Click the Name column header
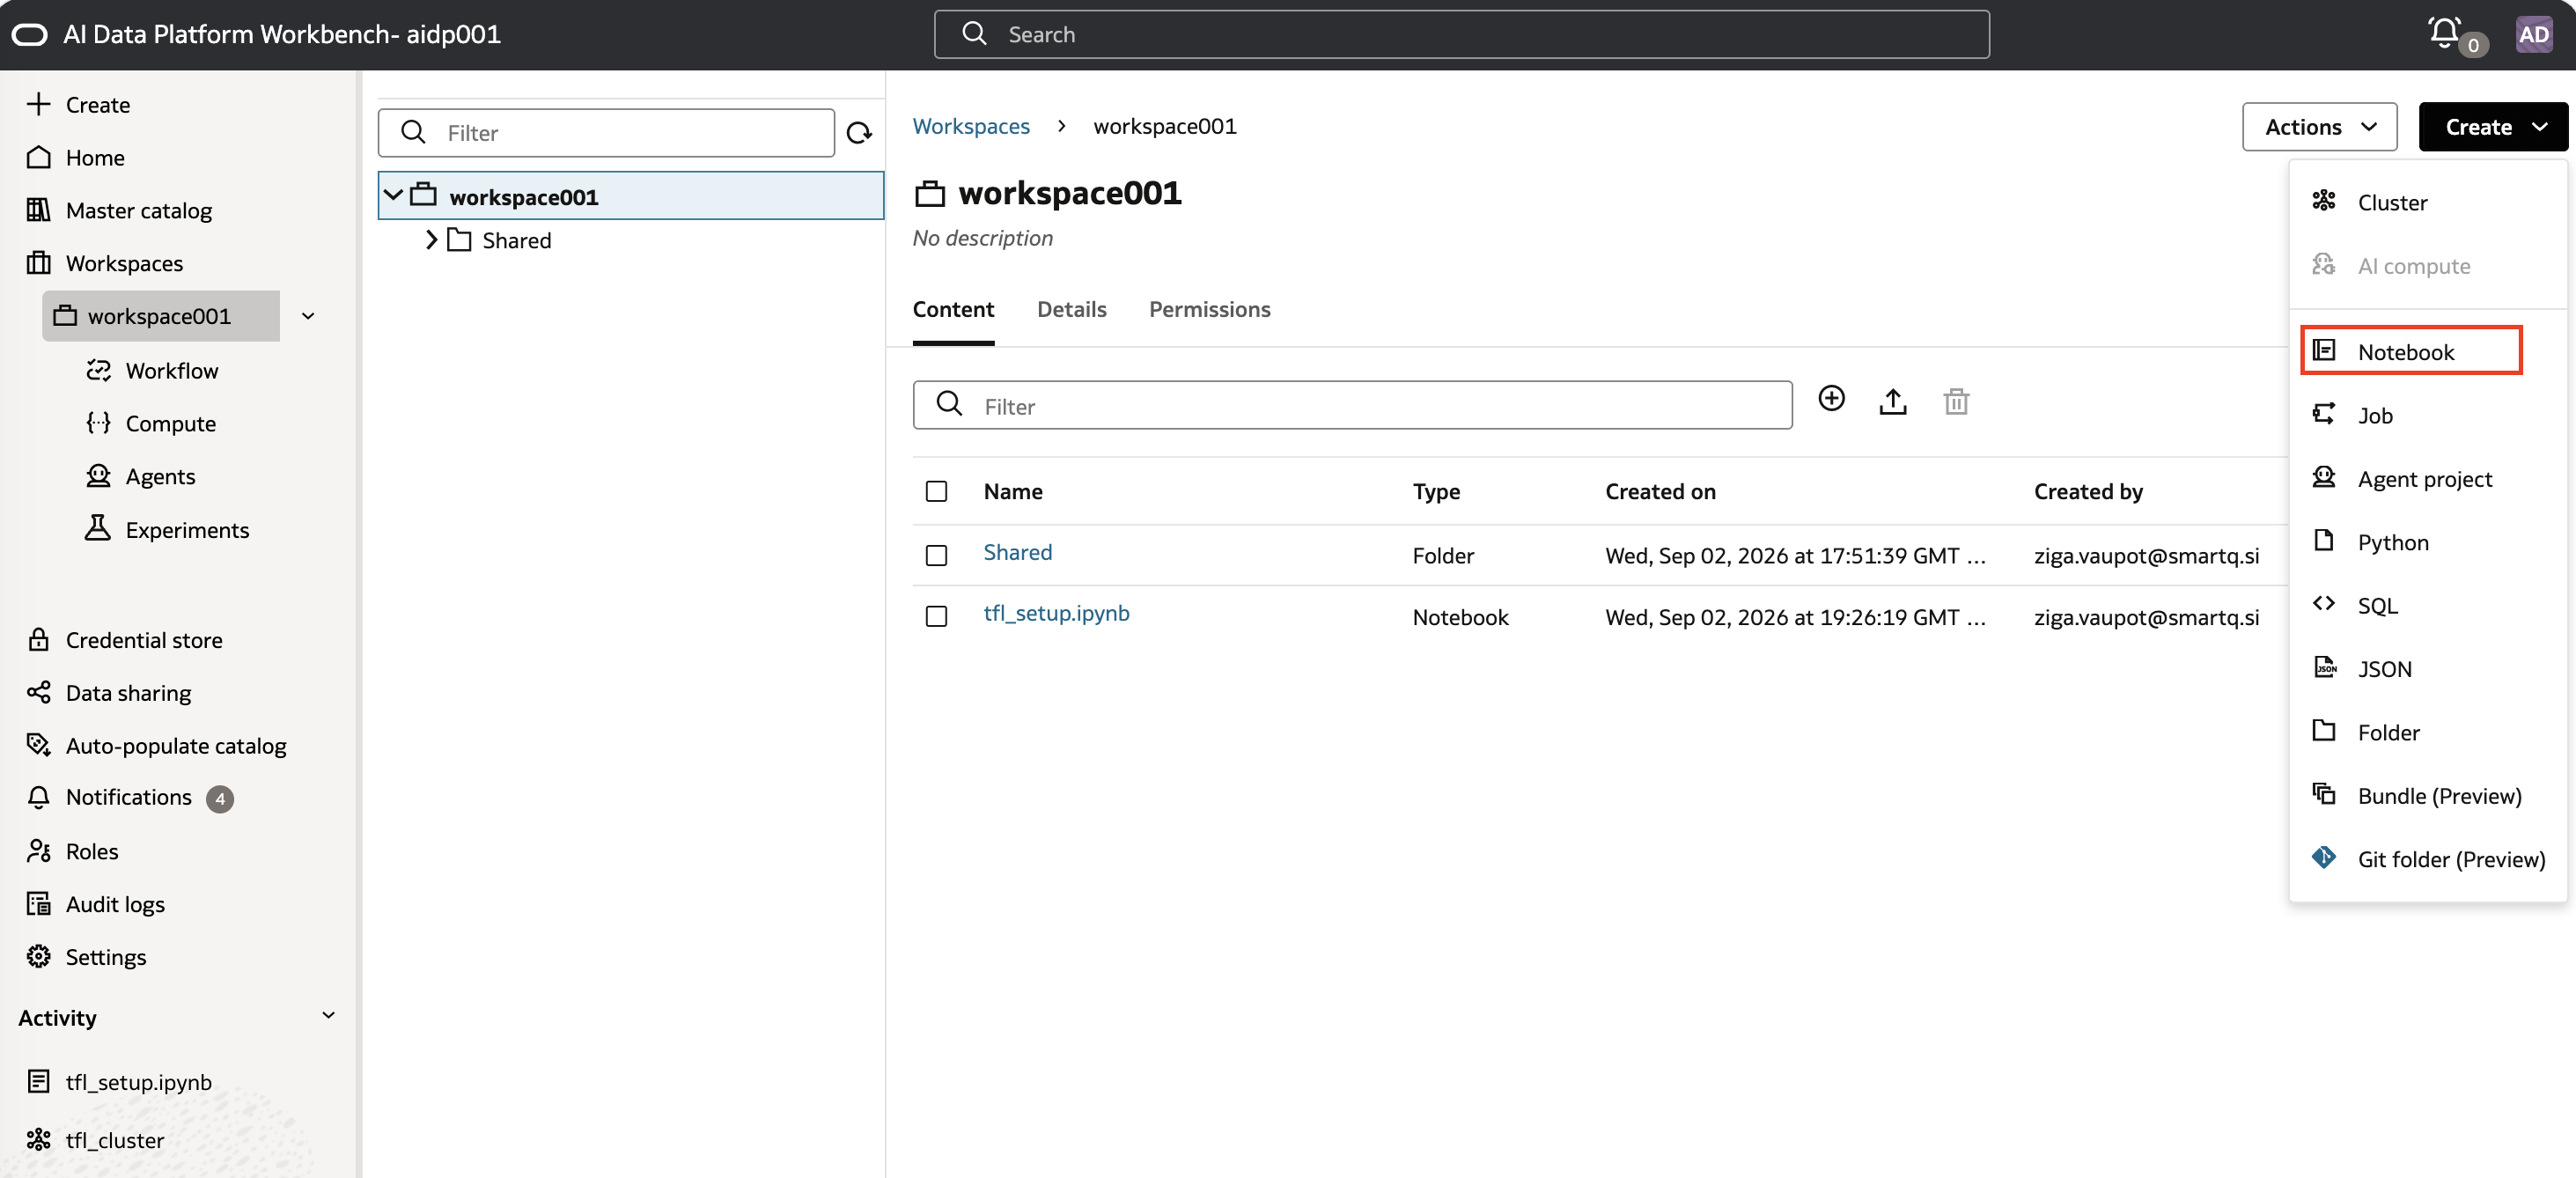 (1012, 491)
